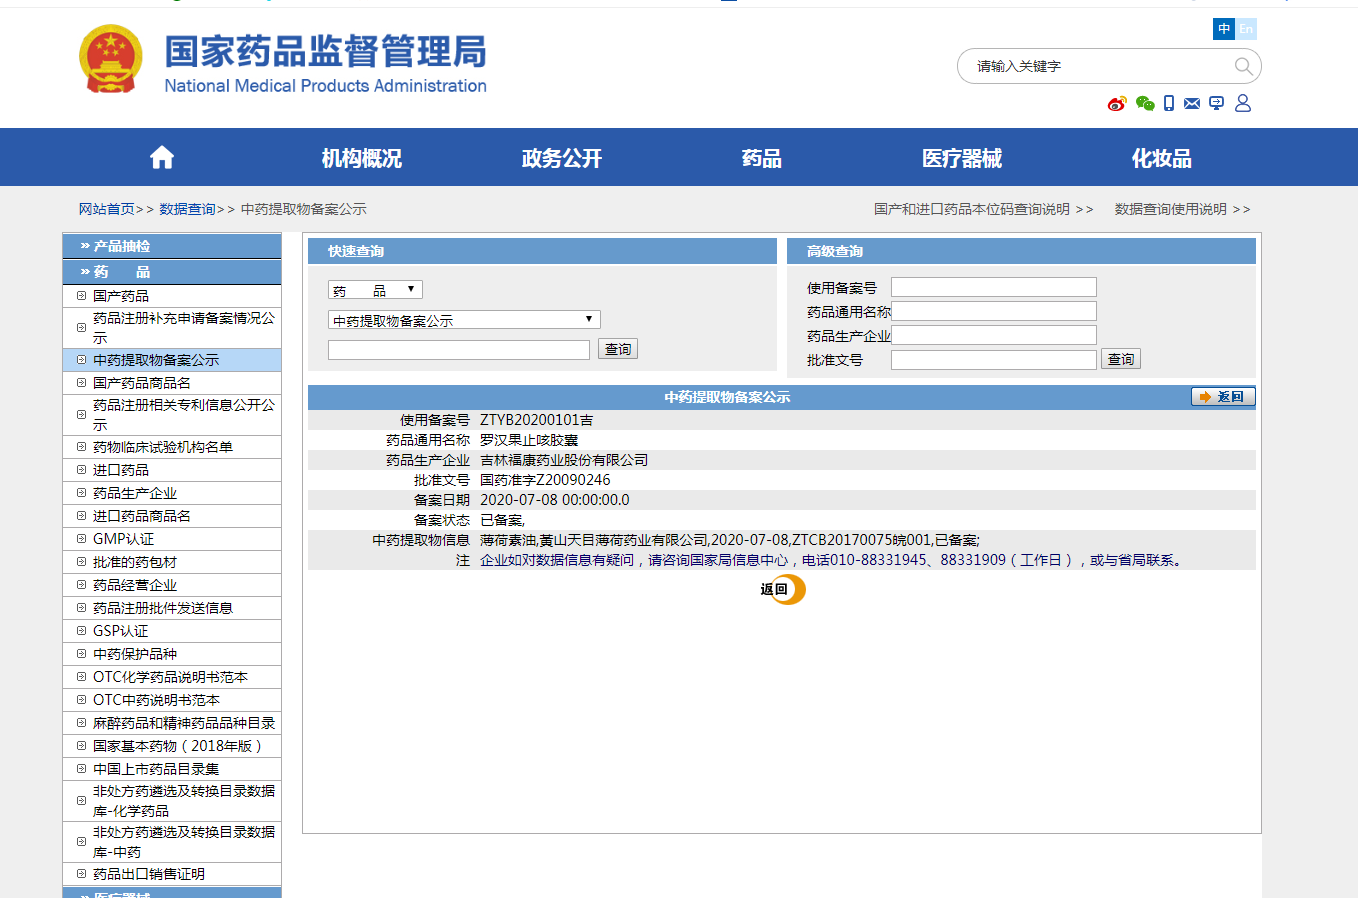Open the Weibo icon link
Screen dimensions: 1358x898
pos(1117,104)
